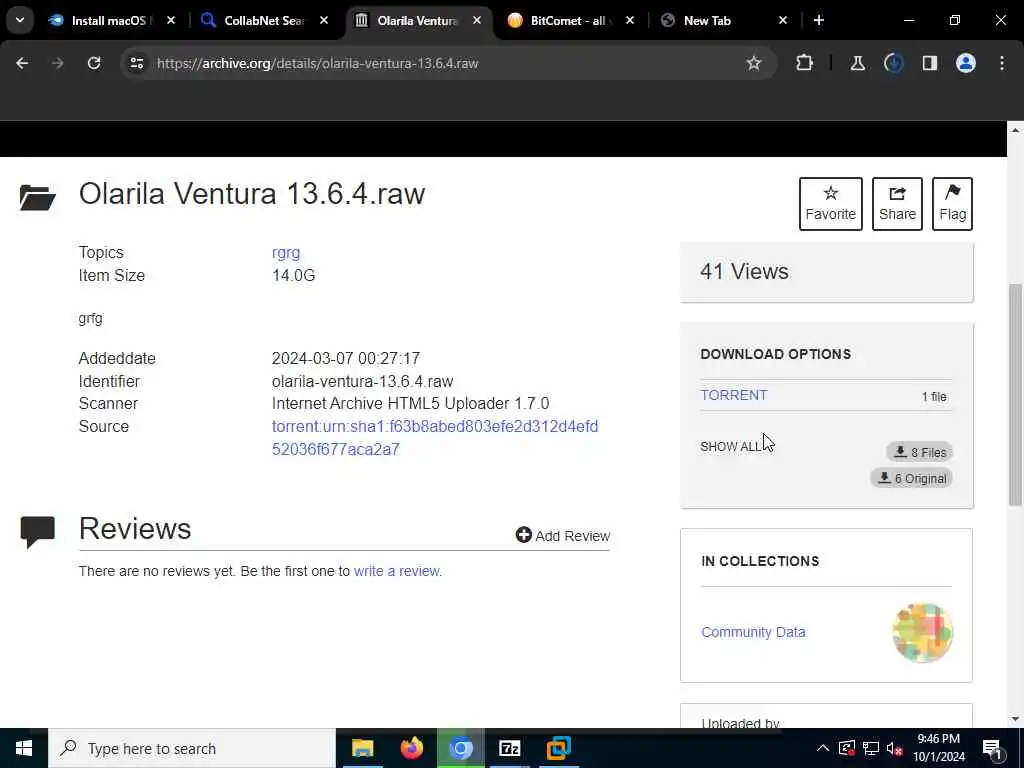Click the scrollbar down arrow
The width and height of the screenshot is (1024, 768).
click(x=1015, y=718)
